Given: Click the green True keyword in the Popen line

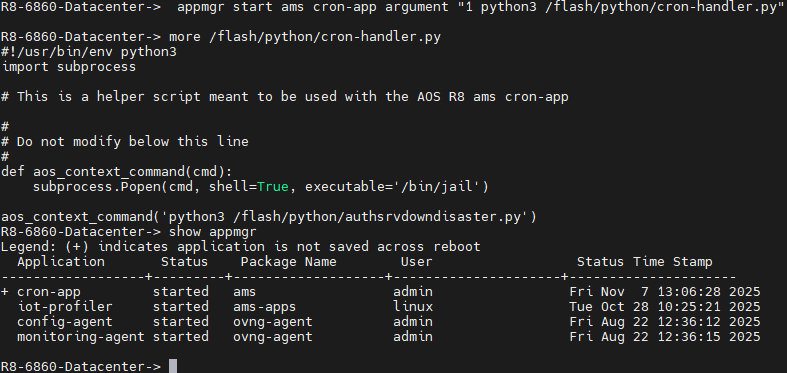Looking at the screenshot, I should point(273,187).
